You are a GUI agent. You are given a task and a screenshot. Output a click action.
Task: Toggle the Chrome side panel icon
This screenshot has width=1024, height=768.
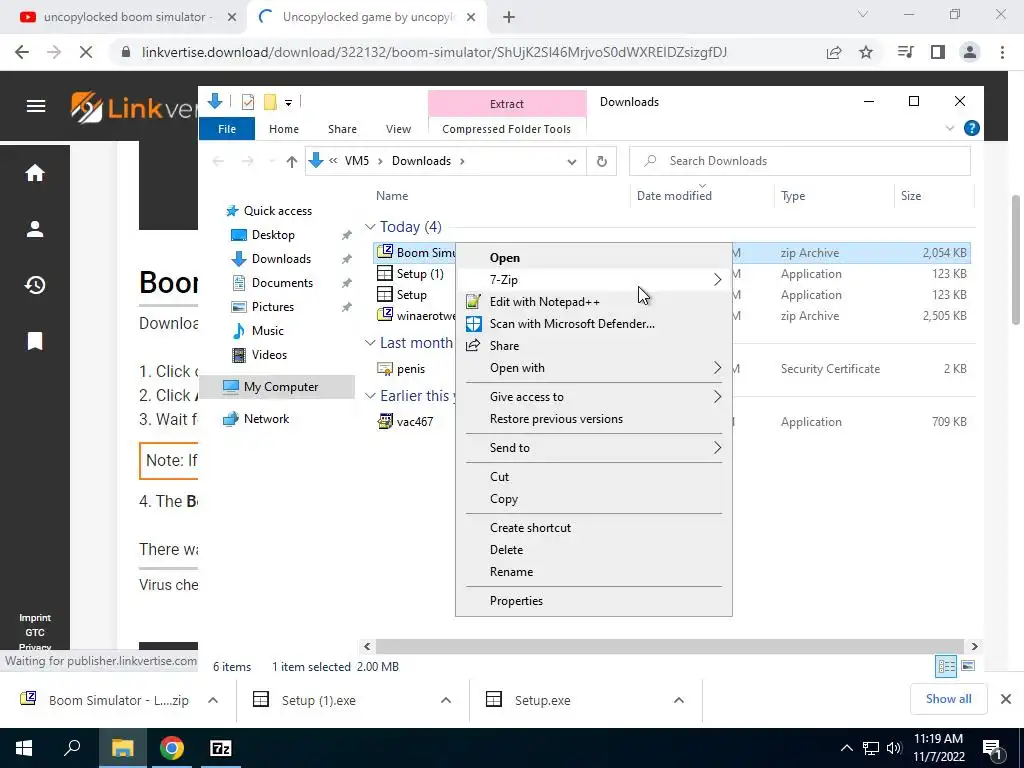point(938,52)
